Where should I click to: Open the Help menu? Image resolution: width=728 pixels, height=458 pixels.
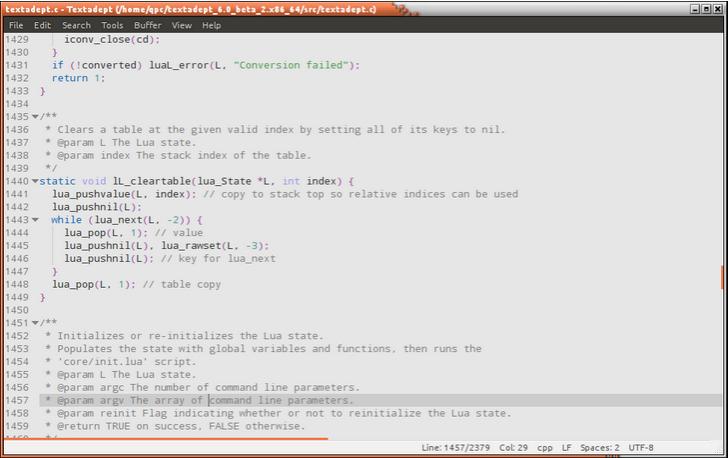pyautogui.click(x=211, y=25)
